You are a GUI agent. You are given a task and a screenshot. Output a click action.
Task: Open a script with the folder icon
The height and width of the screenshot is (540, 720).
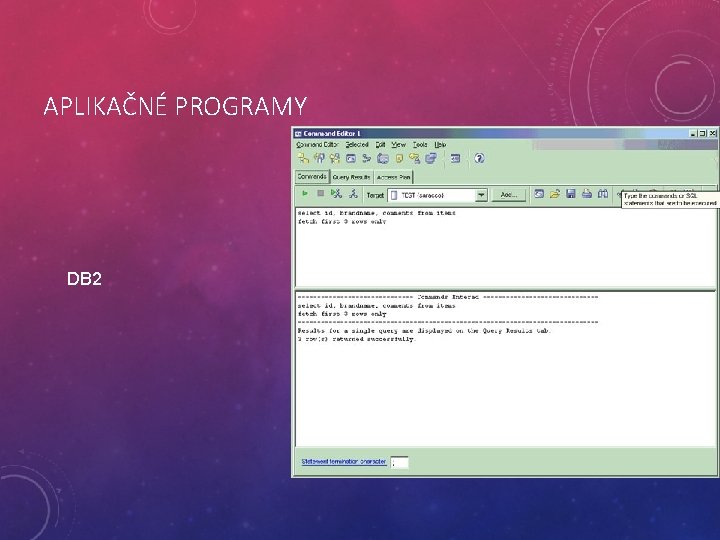click(x=555, y=194)
